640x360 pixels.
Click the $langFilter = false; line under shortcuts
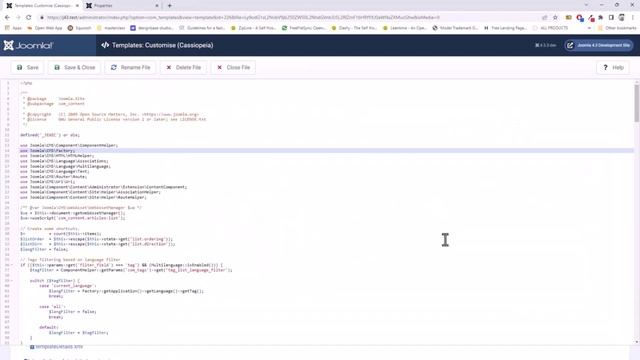tap(44, 249)
